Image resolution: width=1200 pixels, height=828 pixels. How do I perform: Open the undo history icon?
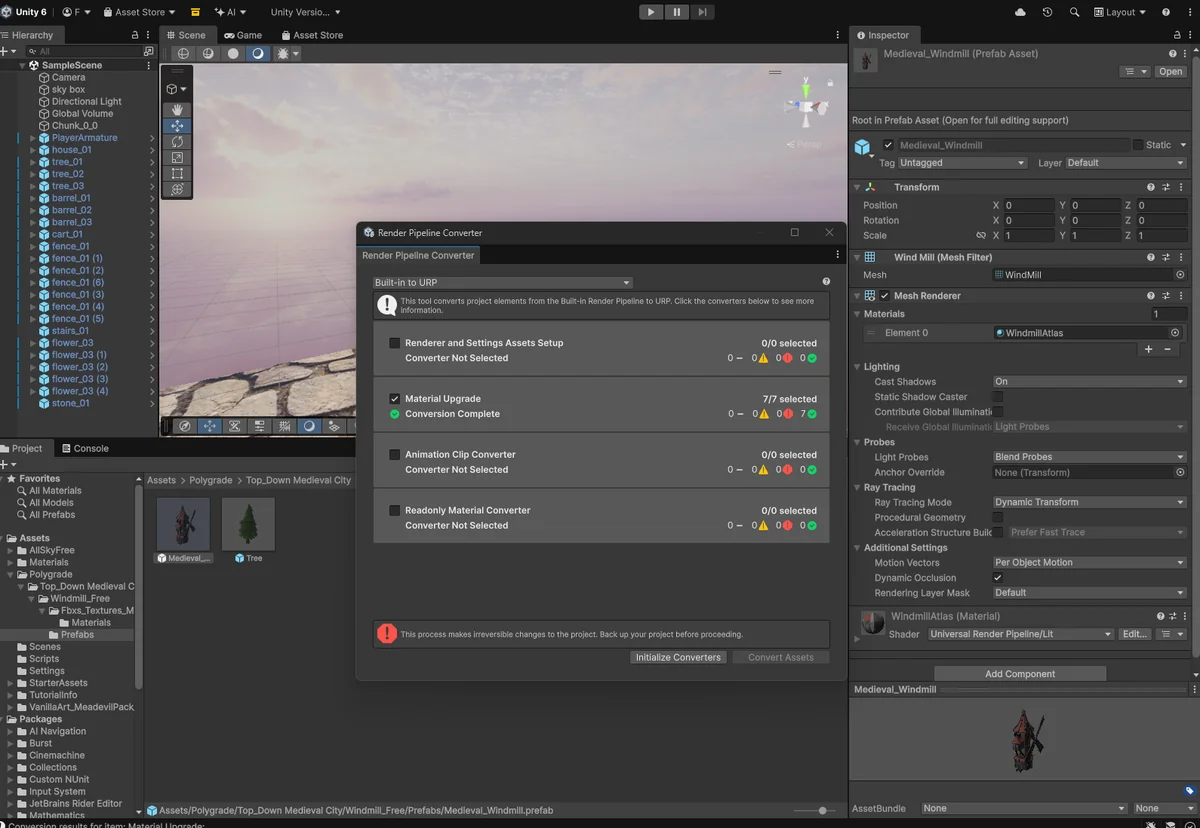coord(1047,12)
